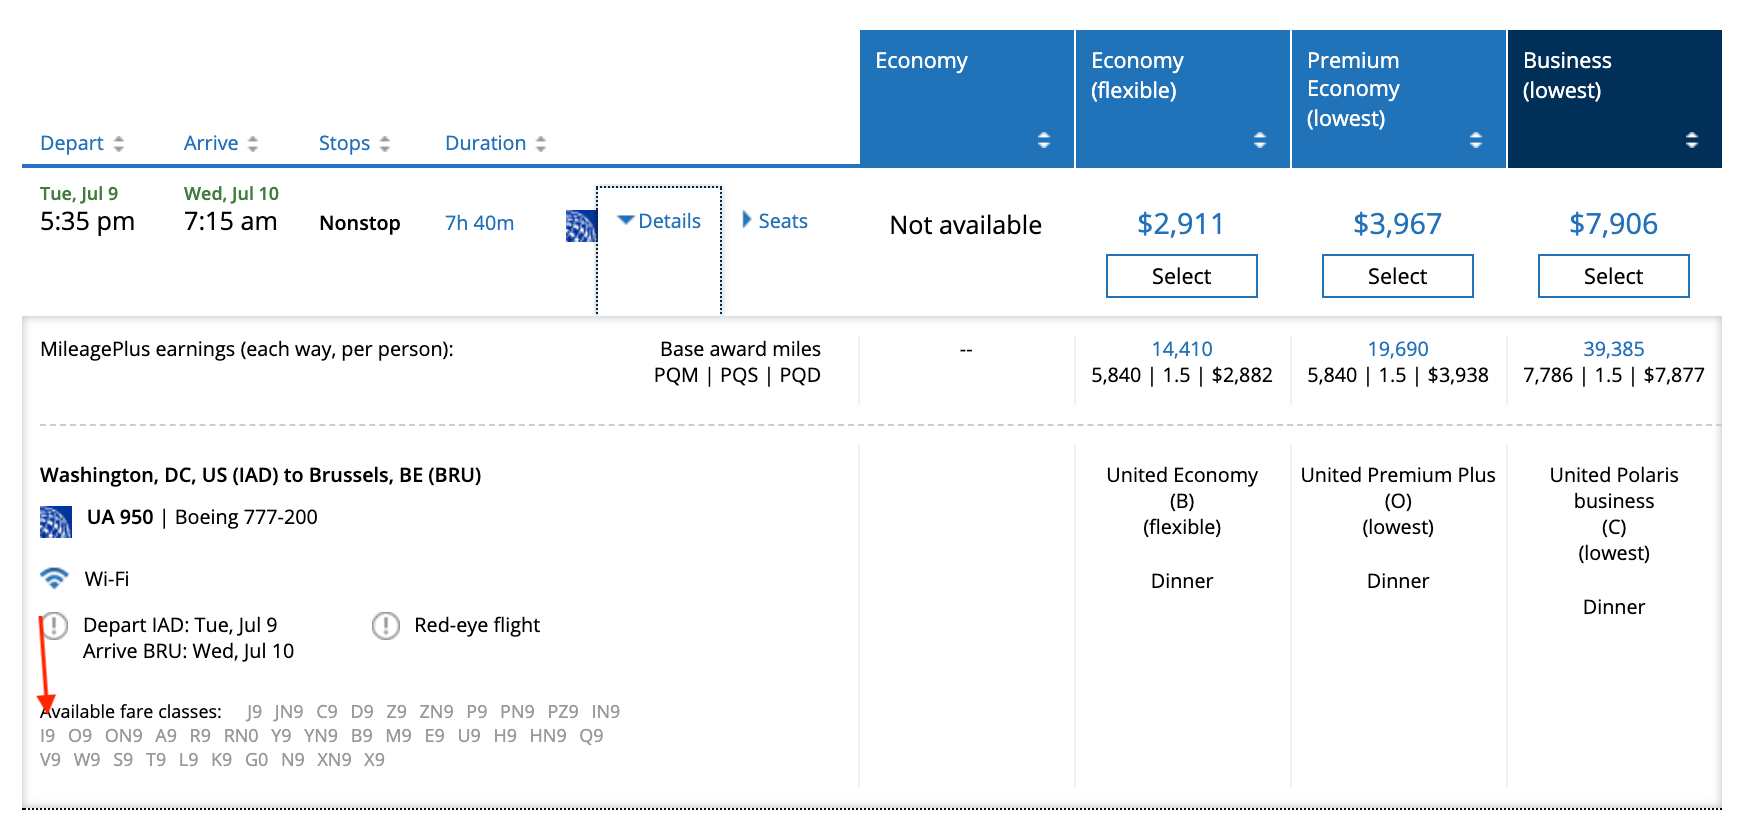Sort flights by Stops
Viewport: 1746px width, 814px height.
354,143
